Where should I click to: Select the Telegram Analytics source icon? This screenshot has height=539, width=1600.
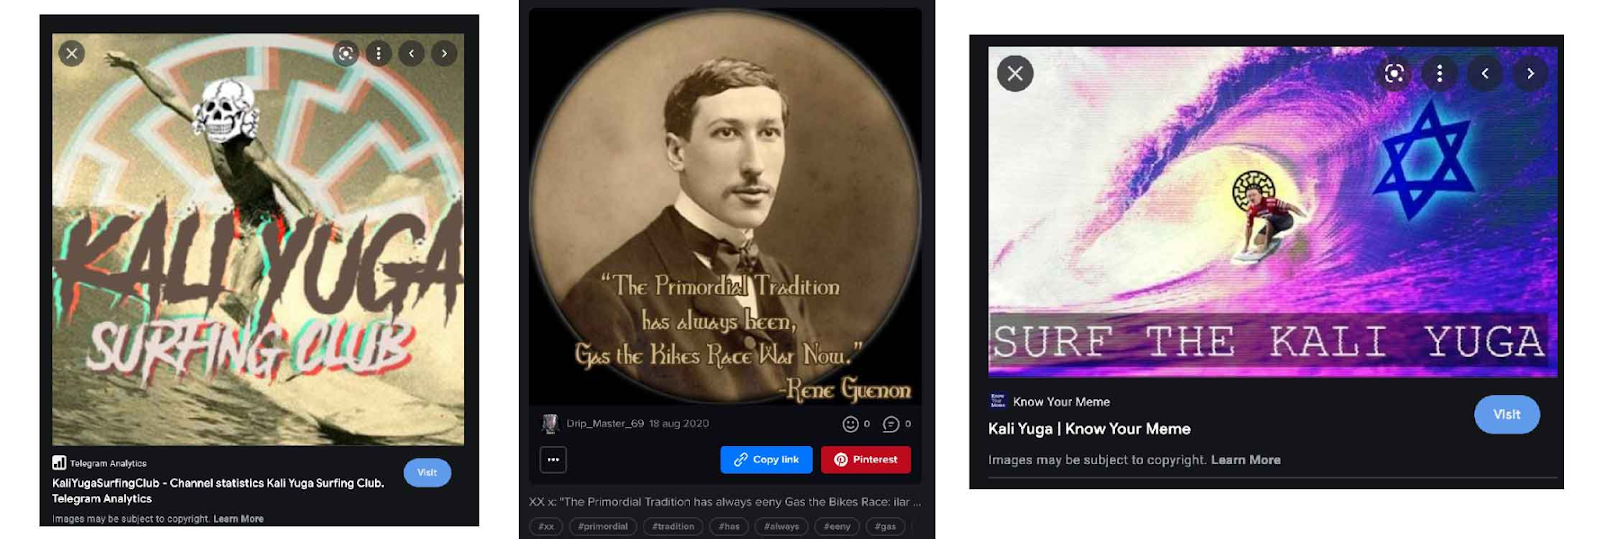pyautogui.click(x=59, y=462)
